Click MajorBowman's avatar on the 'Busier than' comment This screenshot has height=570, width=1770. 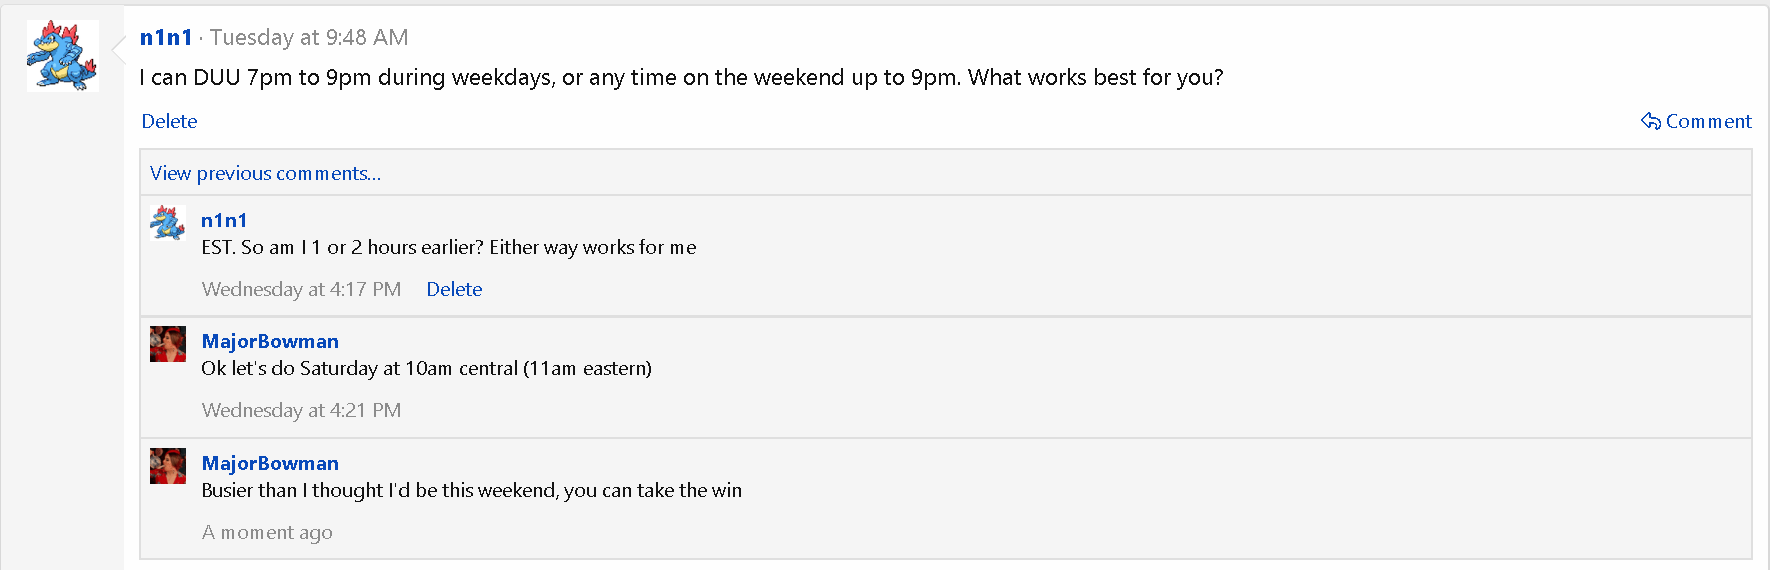[x=168, y=466]
